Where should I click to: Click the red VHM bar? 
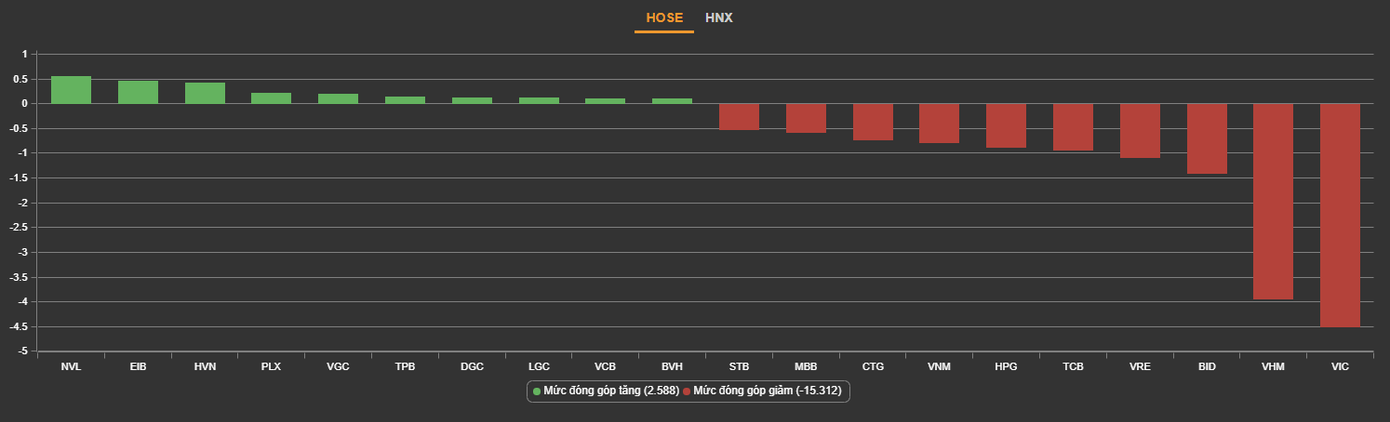(x=1273, y=201)
